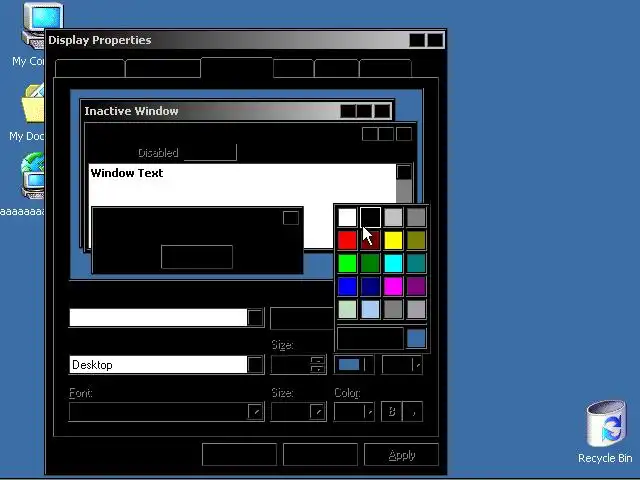This screenshot has width=640, height=480.
Task: Pick the teal color swatch
Action: (x=416, y=263)
